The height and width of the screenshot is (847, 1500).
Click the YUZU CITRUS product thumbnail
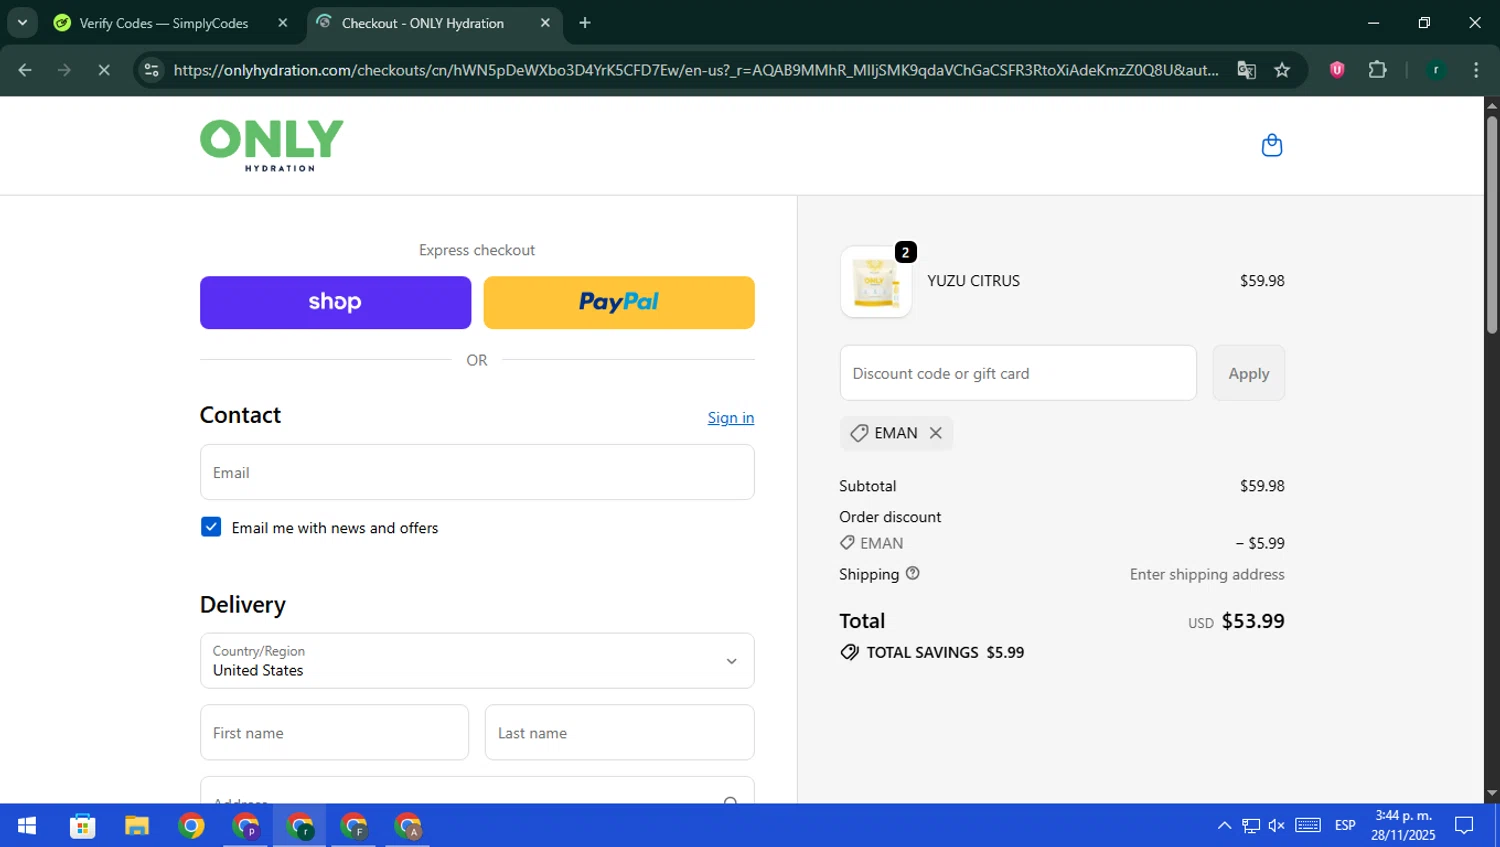pos(876,282)
